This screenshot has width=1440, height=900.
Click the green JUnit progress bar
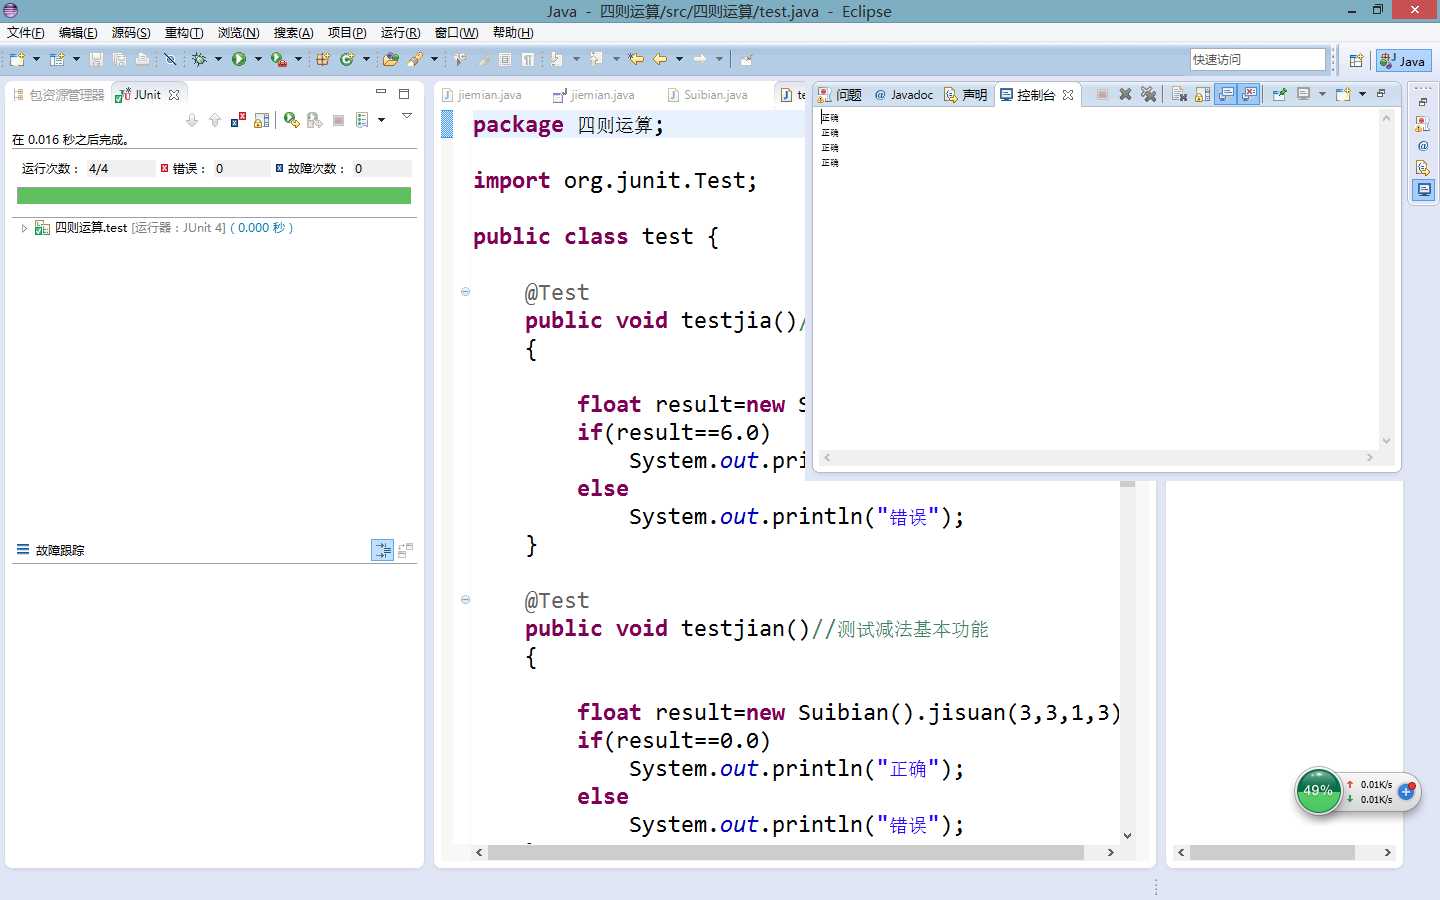[x=214, y=196]
